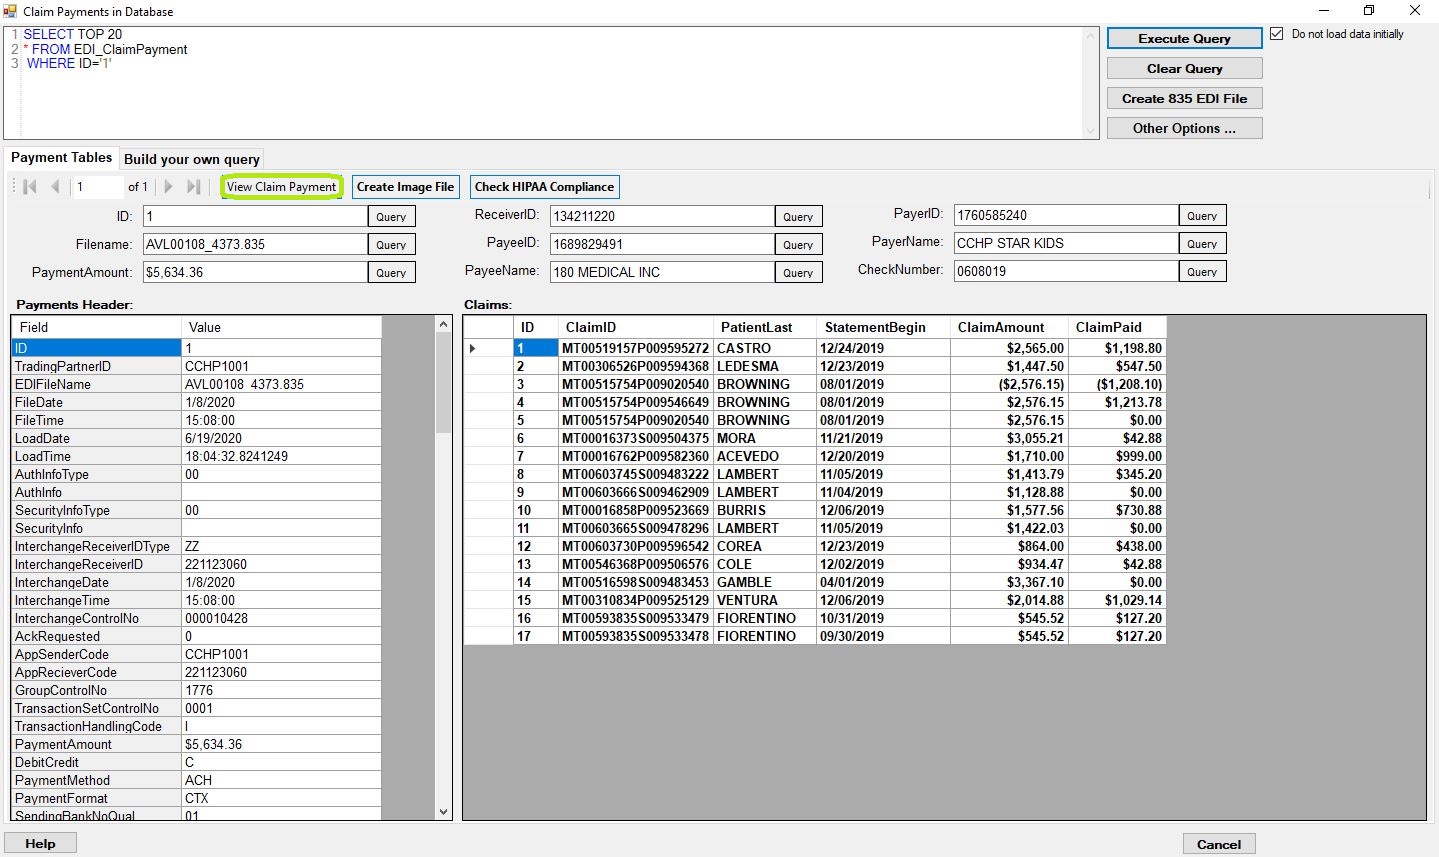Image resolution: width=1439 pixels, height=857 pixels.
Task: Select VENTURA claim paid $1,029.14
Action: [x=1117, y=600]
